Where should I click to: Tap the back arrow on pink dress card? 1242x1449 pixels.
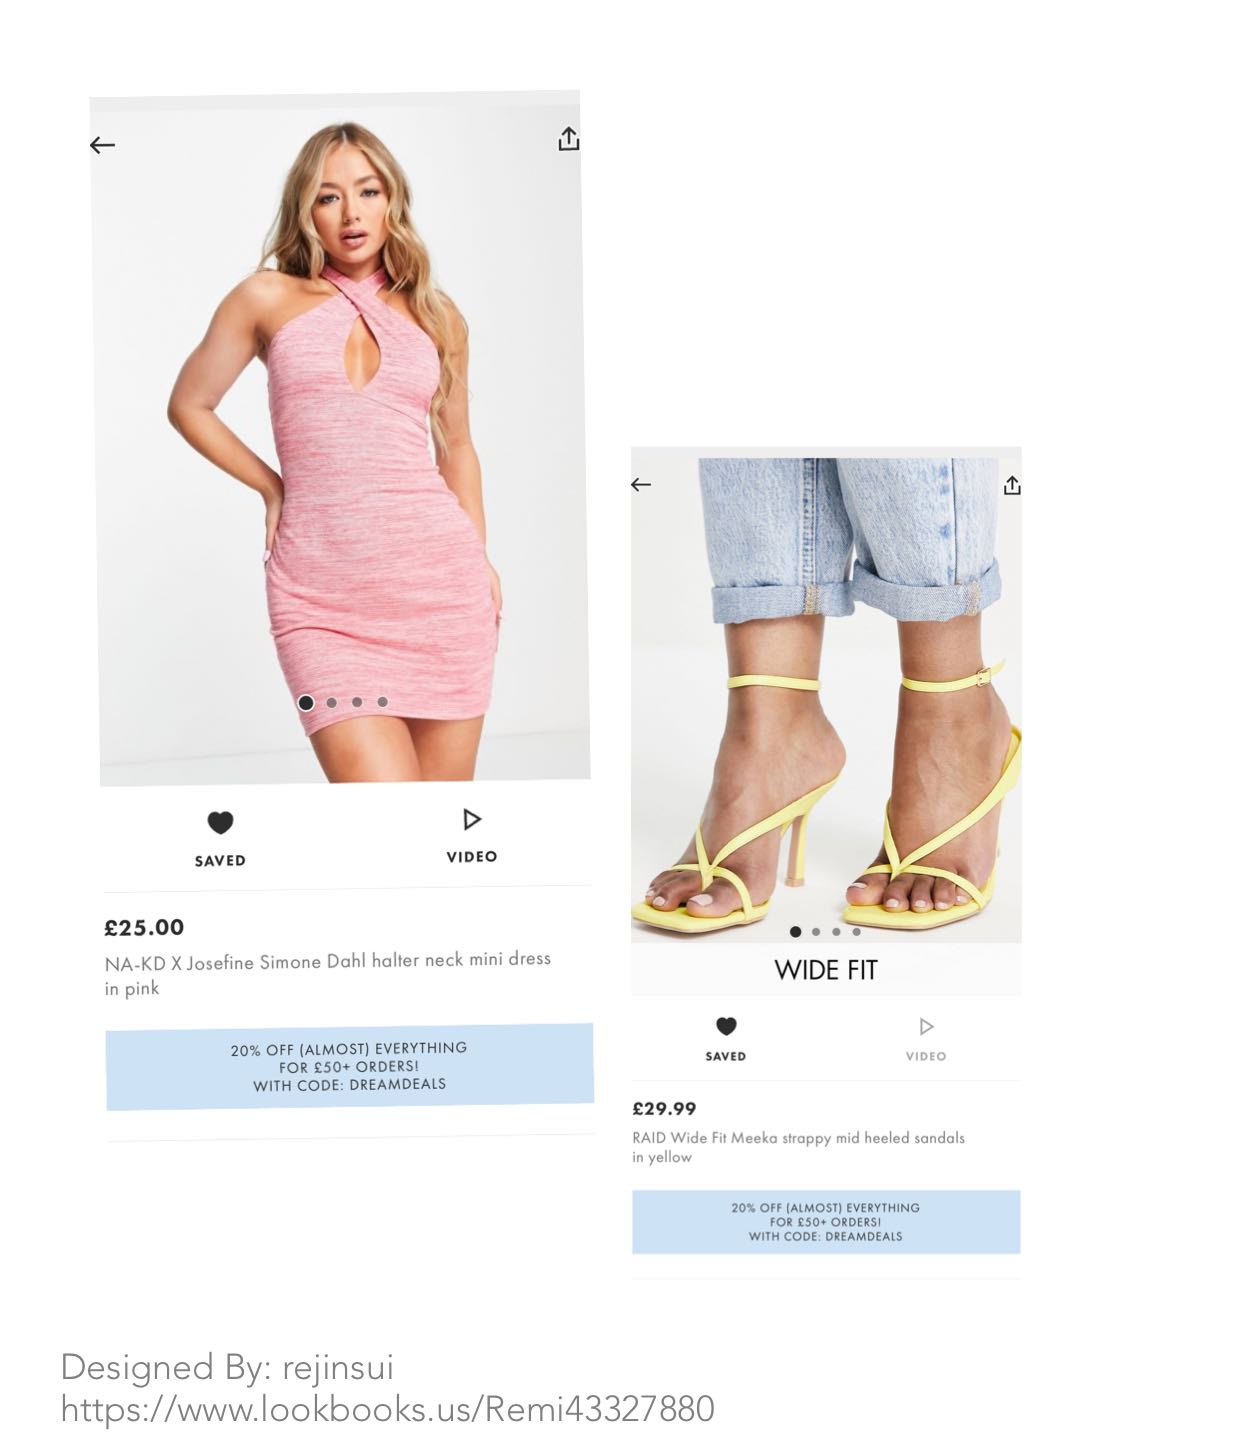[x=102, y=146]
